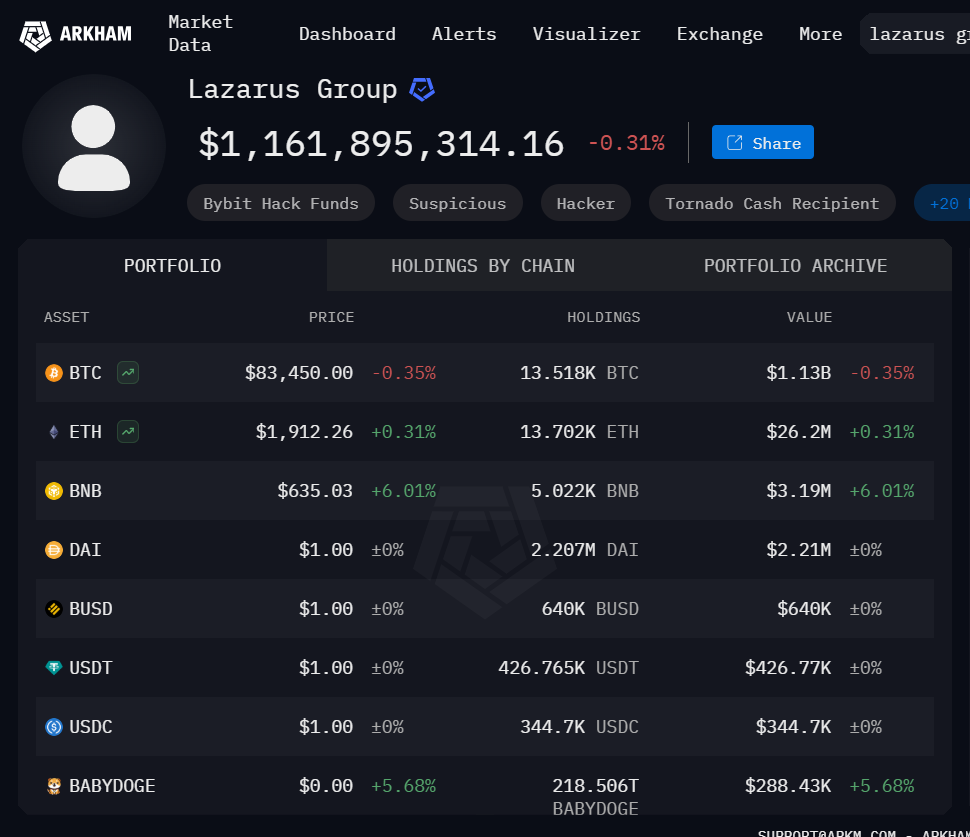Sort by the Value column header

point(809,317)
